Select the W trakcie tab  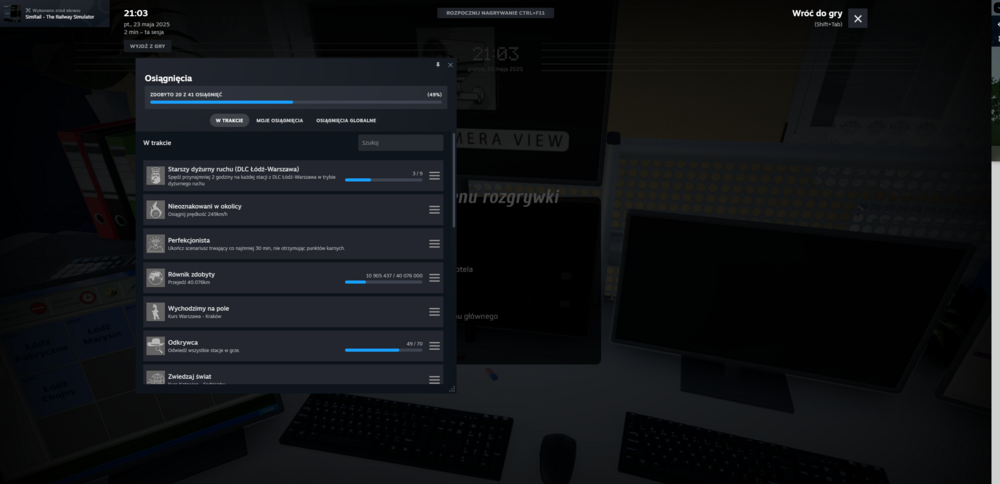click(x=230, y=121)
